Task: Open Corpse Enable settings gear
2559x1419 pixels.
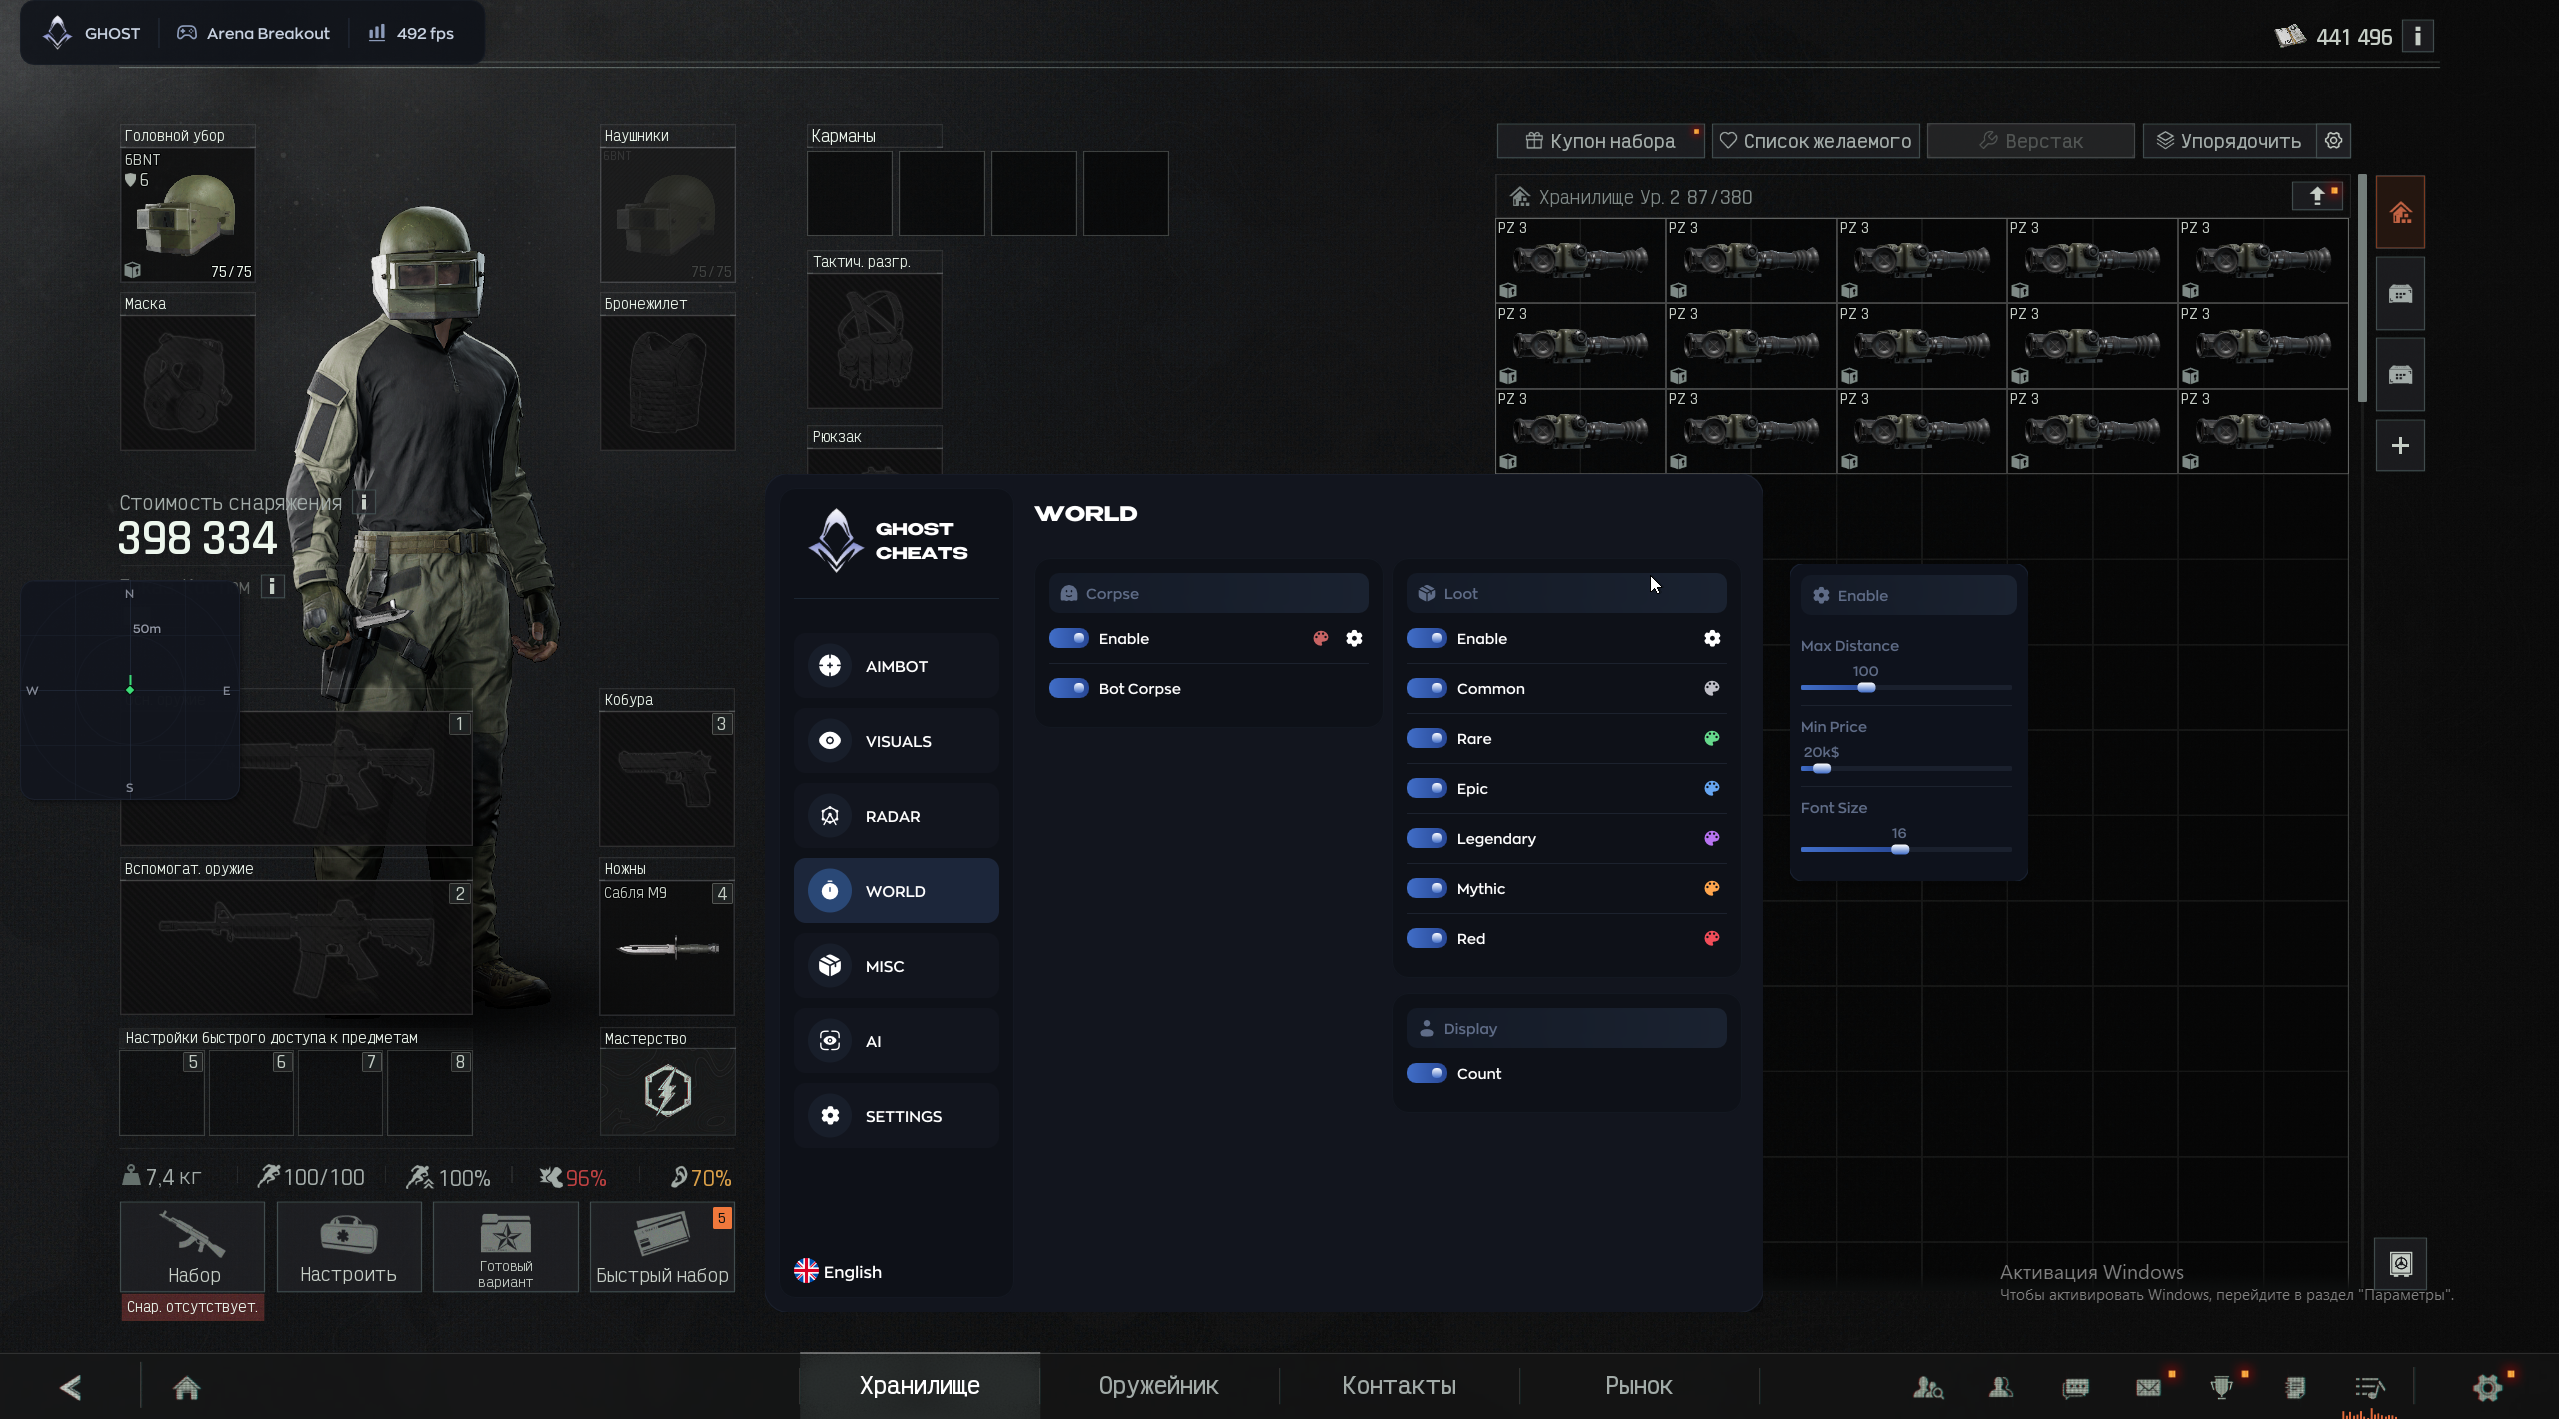Action: click(x=1354, y=638)
